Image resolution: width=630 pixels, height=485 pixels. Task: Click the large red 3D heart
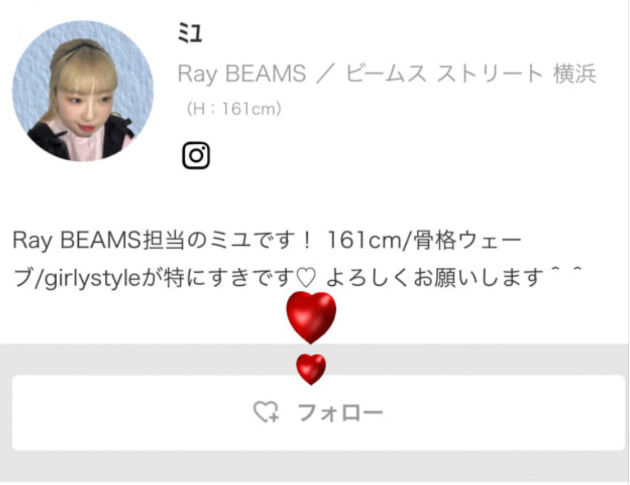pyautogui.click(x=311, y=317)
